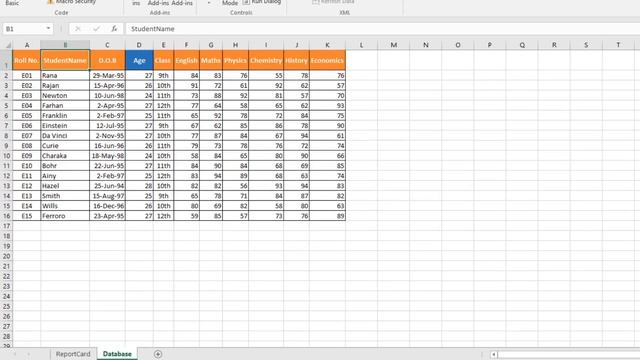
Task: Click the horizontal scrollbar track
Action: [569, 354]
